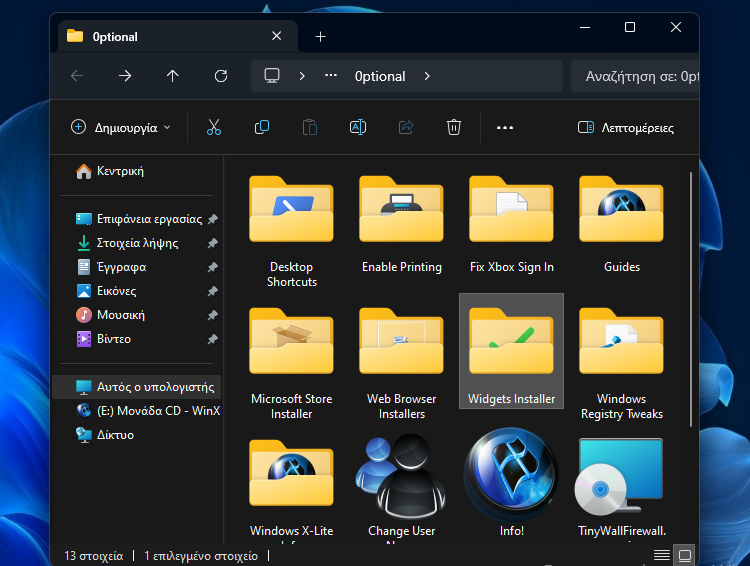Click the 1 επιλεγμένο στοιχείο status text
Viewport: 750px width, 566px height.
(201, 555)
